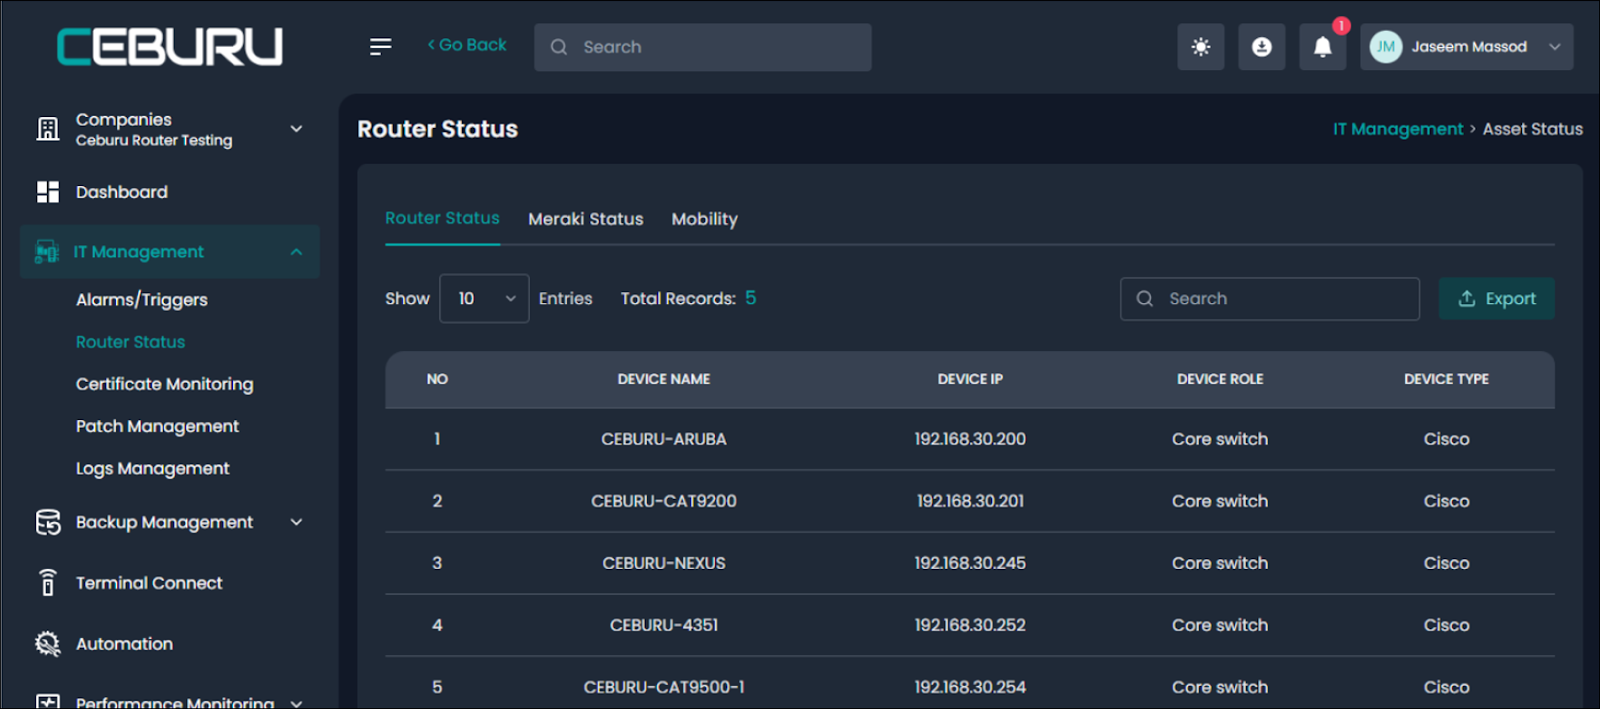The image size is (1600, 709).
Task: Select the CEBURU-CAT9500-1 device name
Action: click(664, 687)
